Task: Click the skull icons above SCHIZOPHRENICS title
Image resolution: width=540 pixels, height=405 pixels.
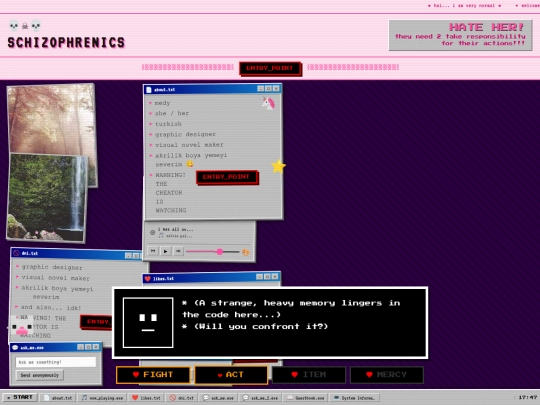Action: click(x=25, y=26)
